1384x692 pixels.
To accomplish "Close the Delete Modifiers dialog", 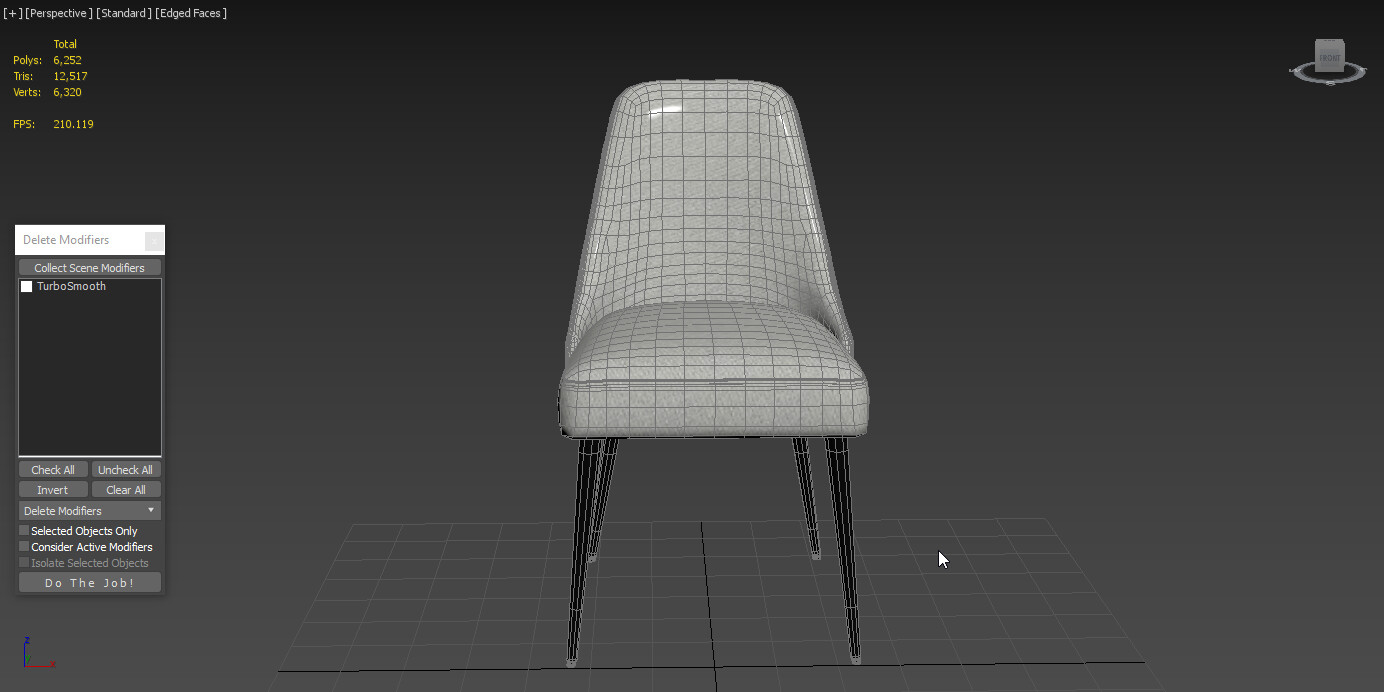I will tap(153, 240).
